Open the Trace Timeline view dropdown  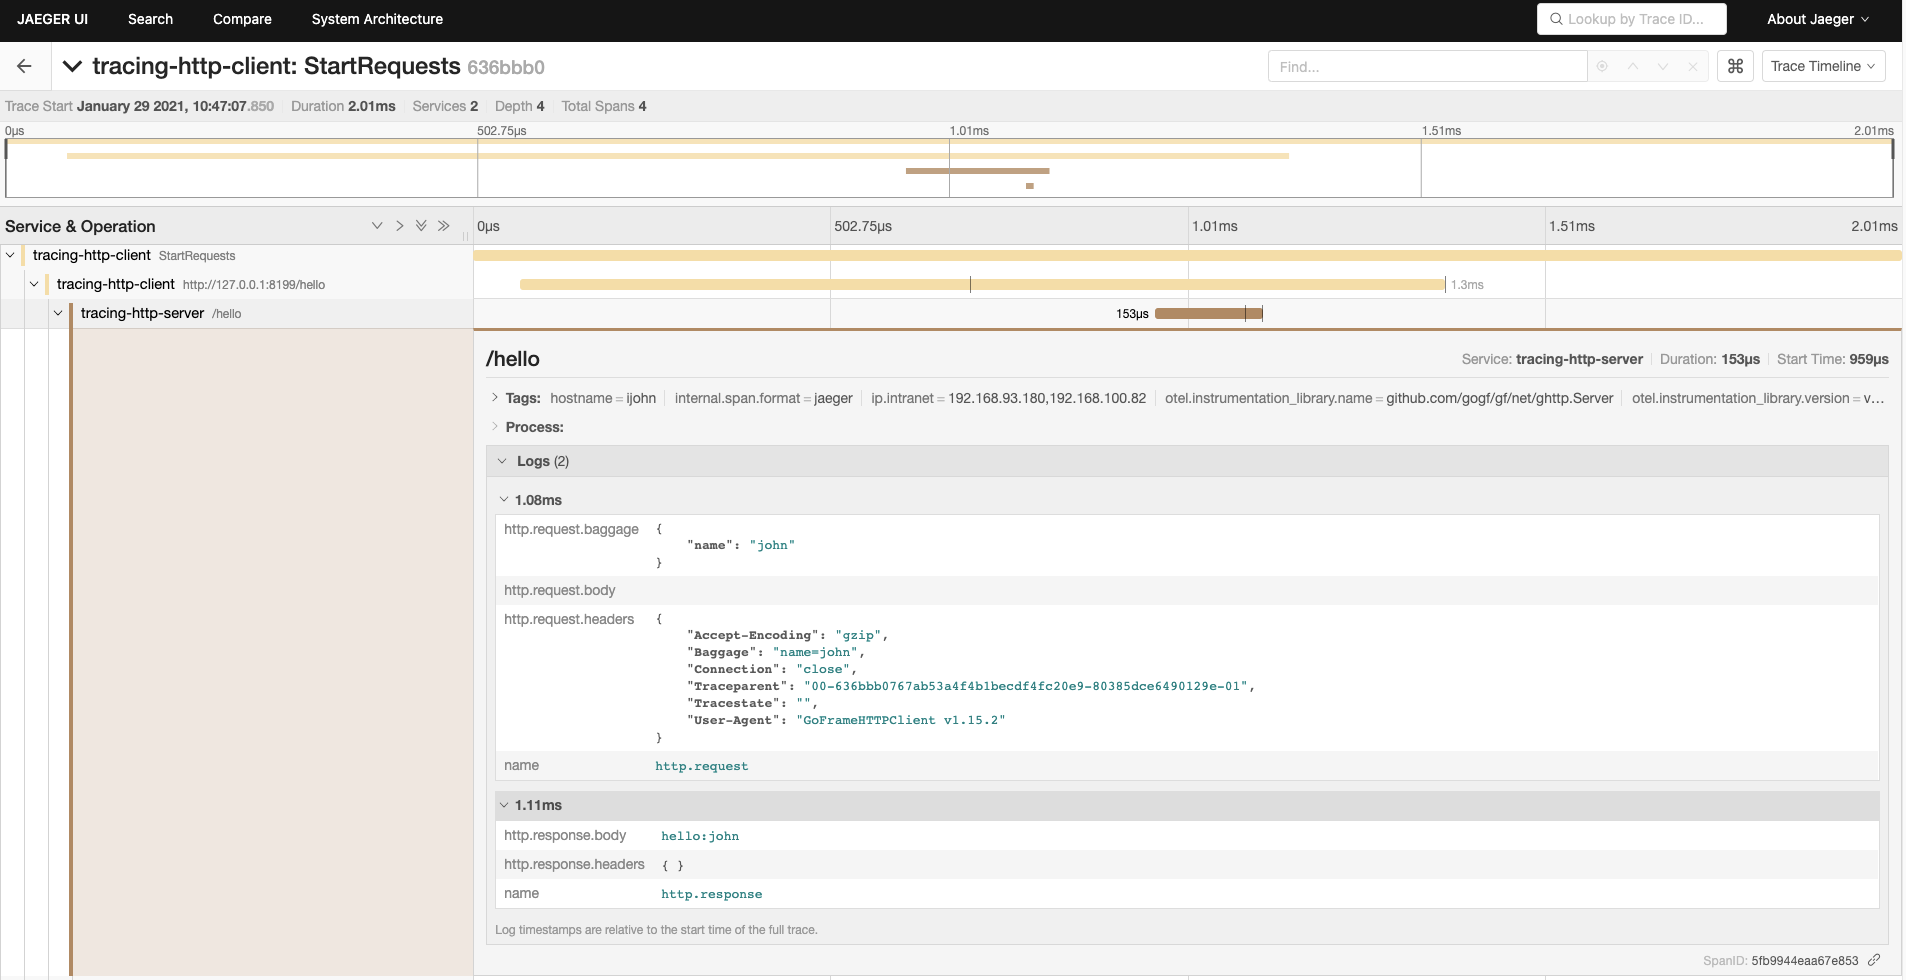pyautogui.click(x=1822, y=66)
